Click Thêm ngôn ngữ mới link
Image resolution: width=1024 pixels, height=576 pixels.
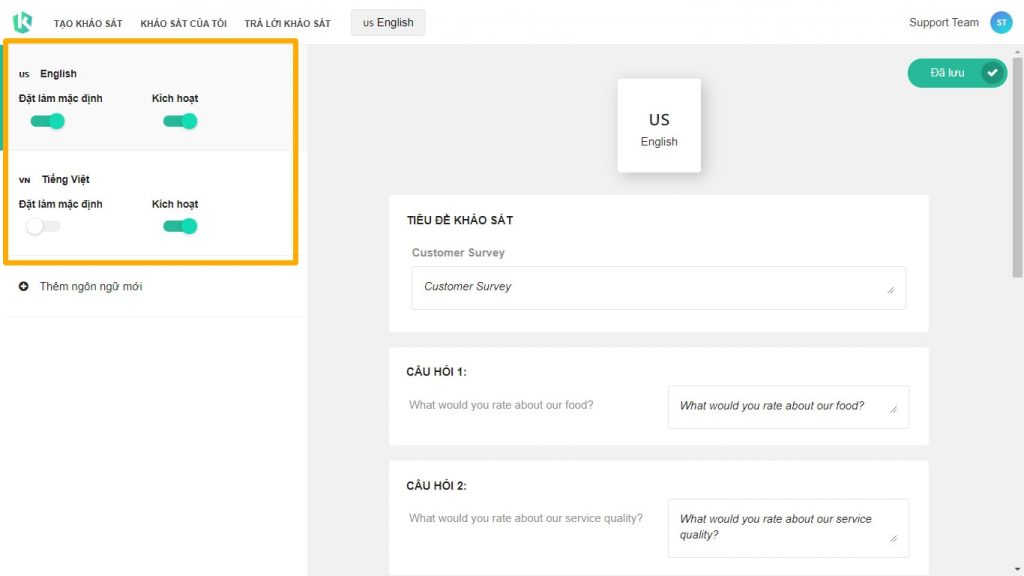point(91,286)
